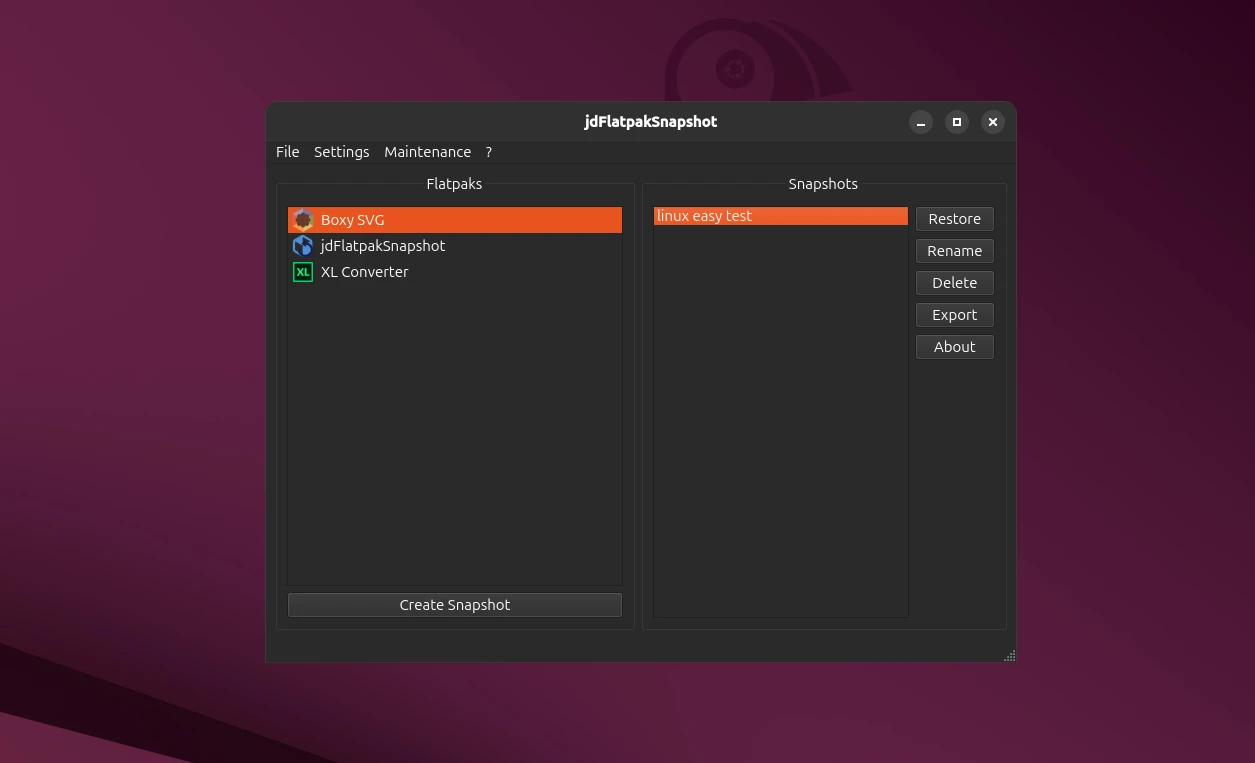Viewport: 1255px width, 763px height.
Task: Select jdFlatpakSnapshot in the Flatpaks list
Action: [383, 246]
